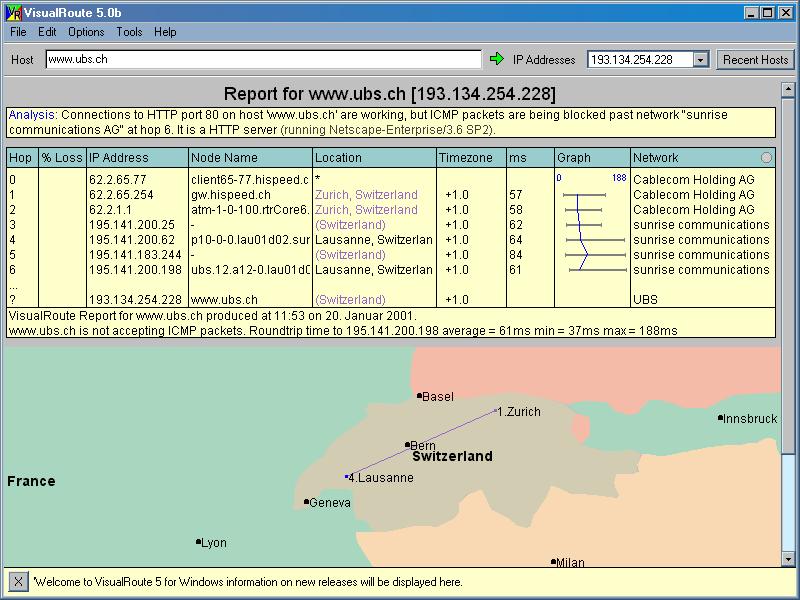Screen dimensions: 800x600
Task: Click the Network column header
Action: click(703, 158)
